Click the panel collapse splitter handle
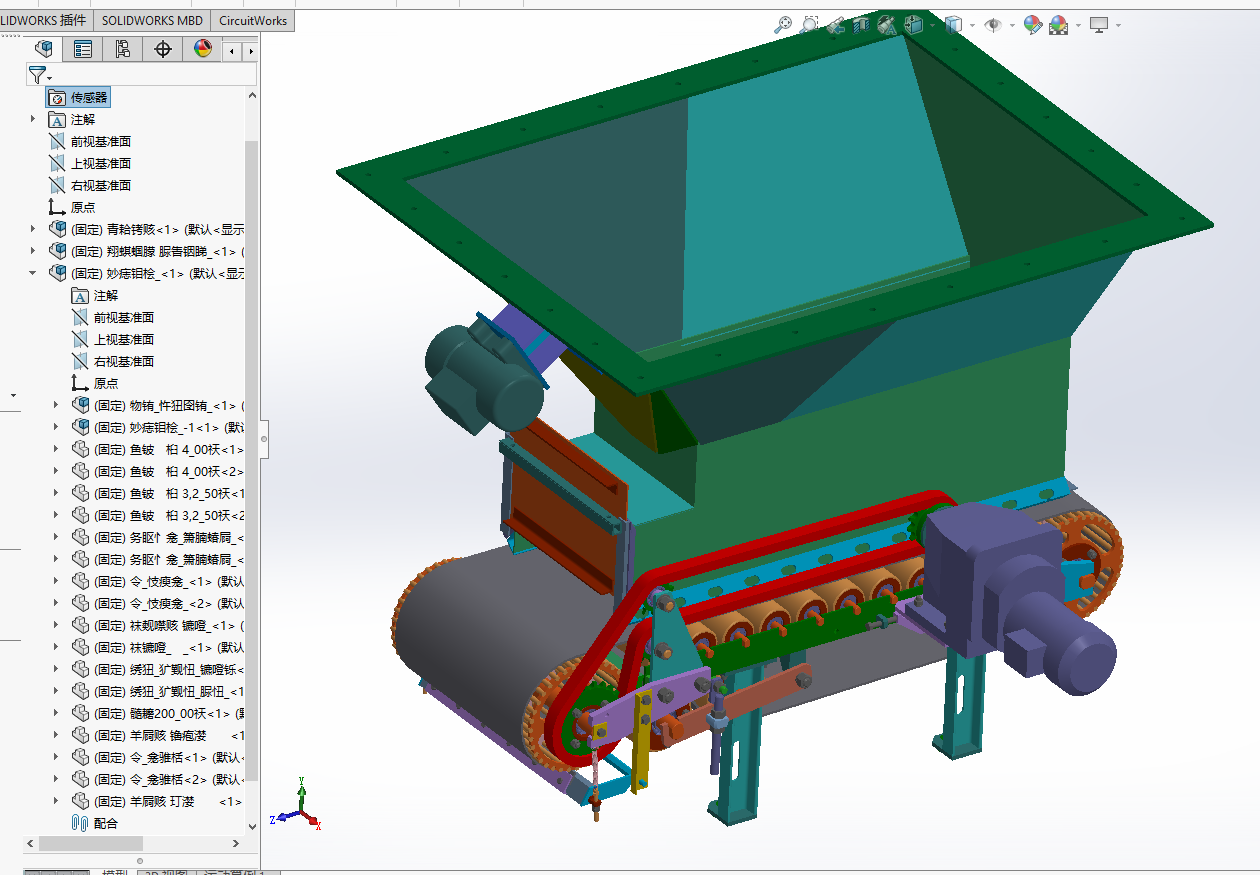This screenshot has height=875, width=1260. click(x=264, y=438)
